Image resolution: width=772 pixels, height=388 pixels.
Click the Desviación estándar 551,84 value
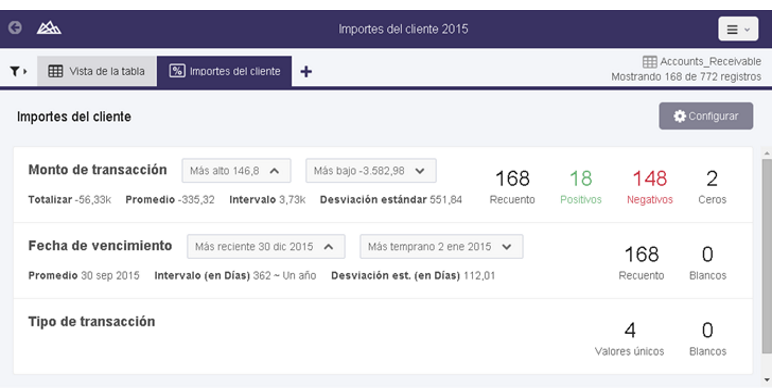coord(391,199)
